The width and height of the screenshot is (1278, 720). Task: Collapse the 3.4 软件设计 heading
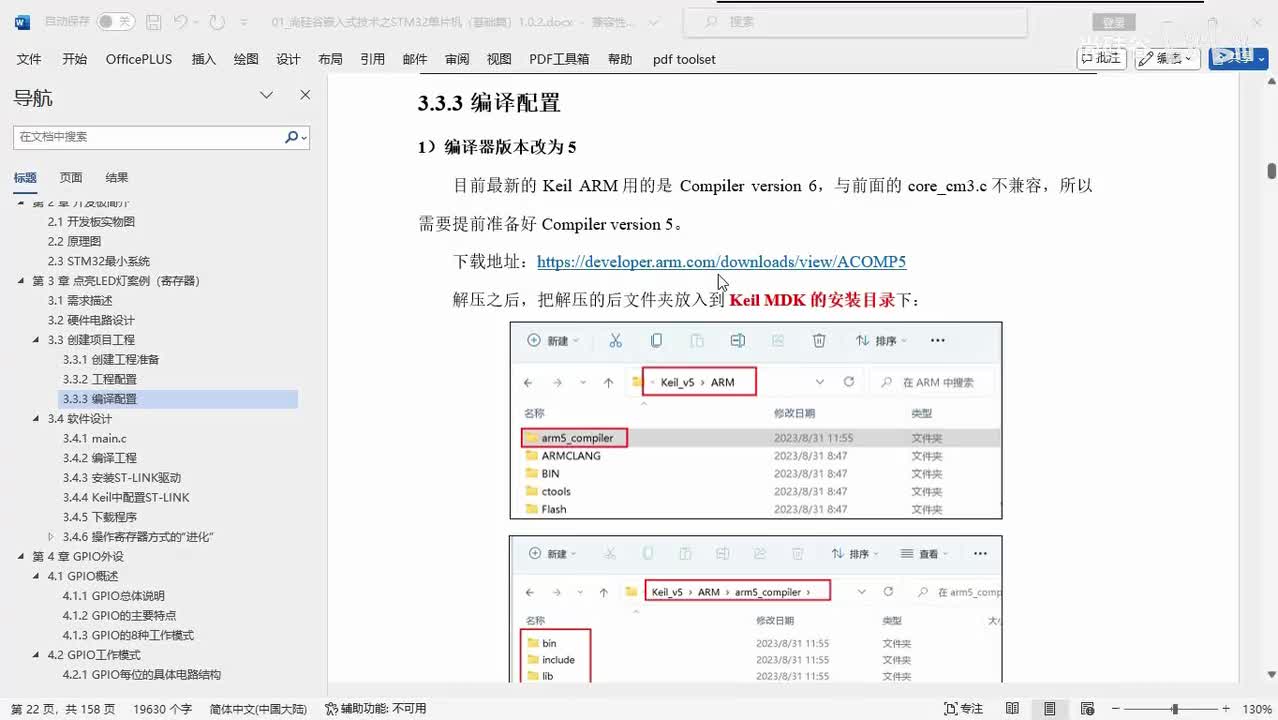(x=36, y=419)
